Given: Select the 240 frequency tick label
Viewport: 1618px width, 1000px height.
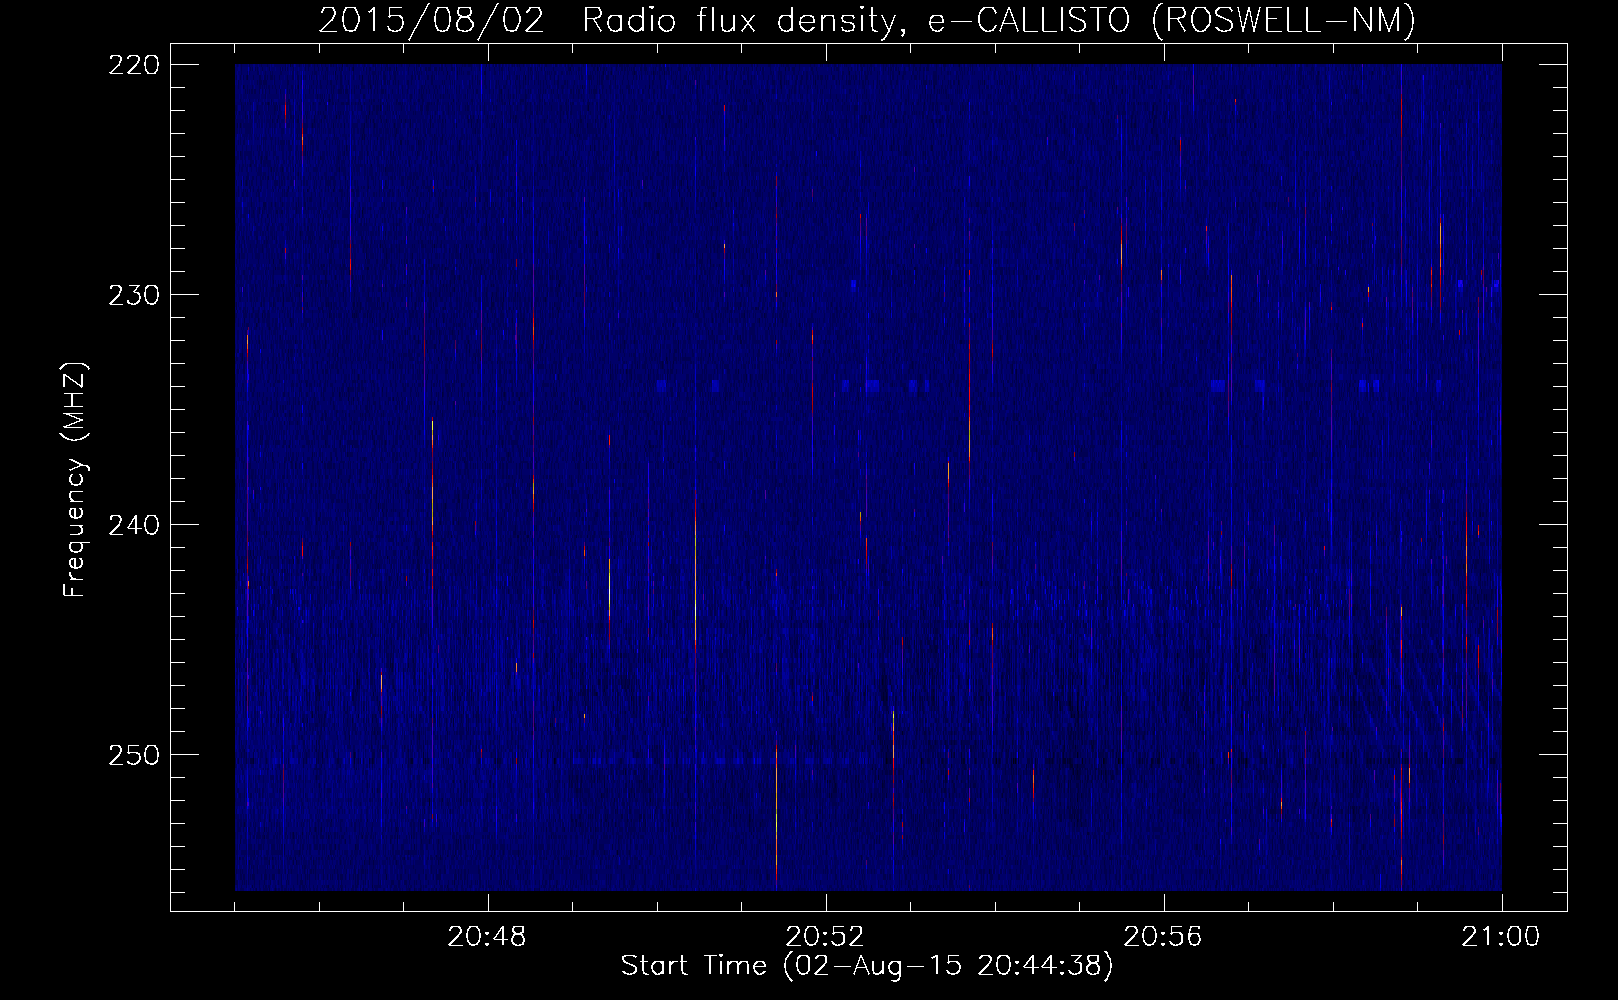Looking at the screenshot, I should coord(134,525).
